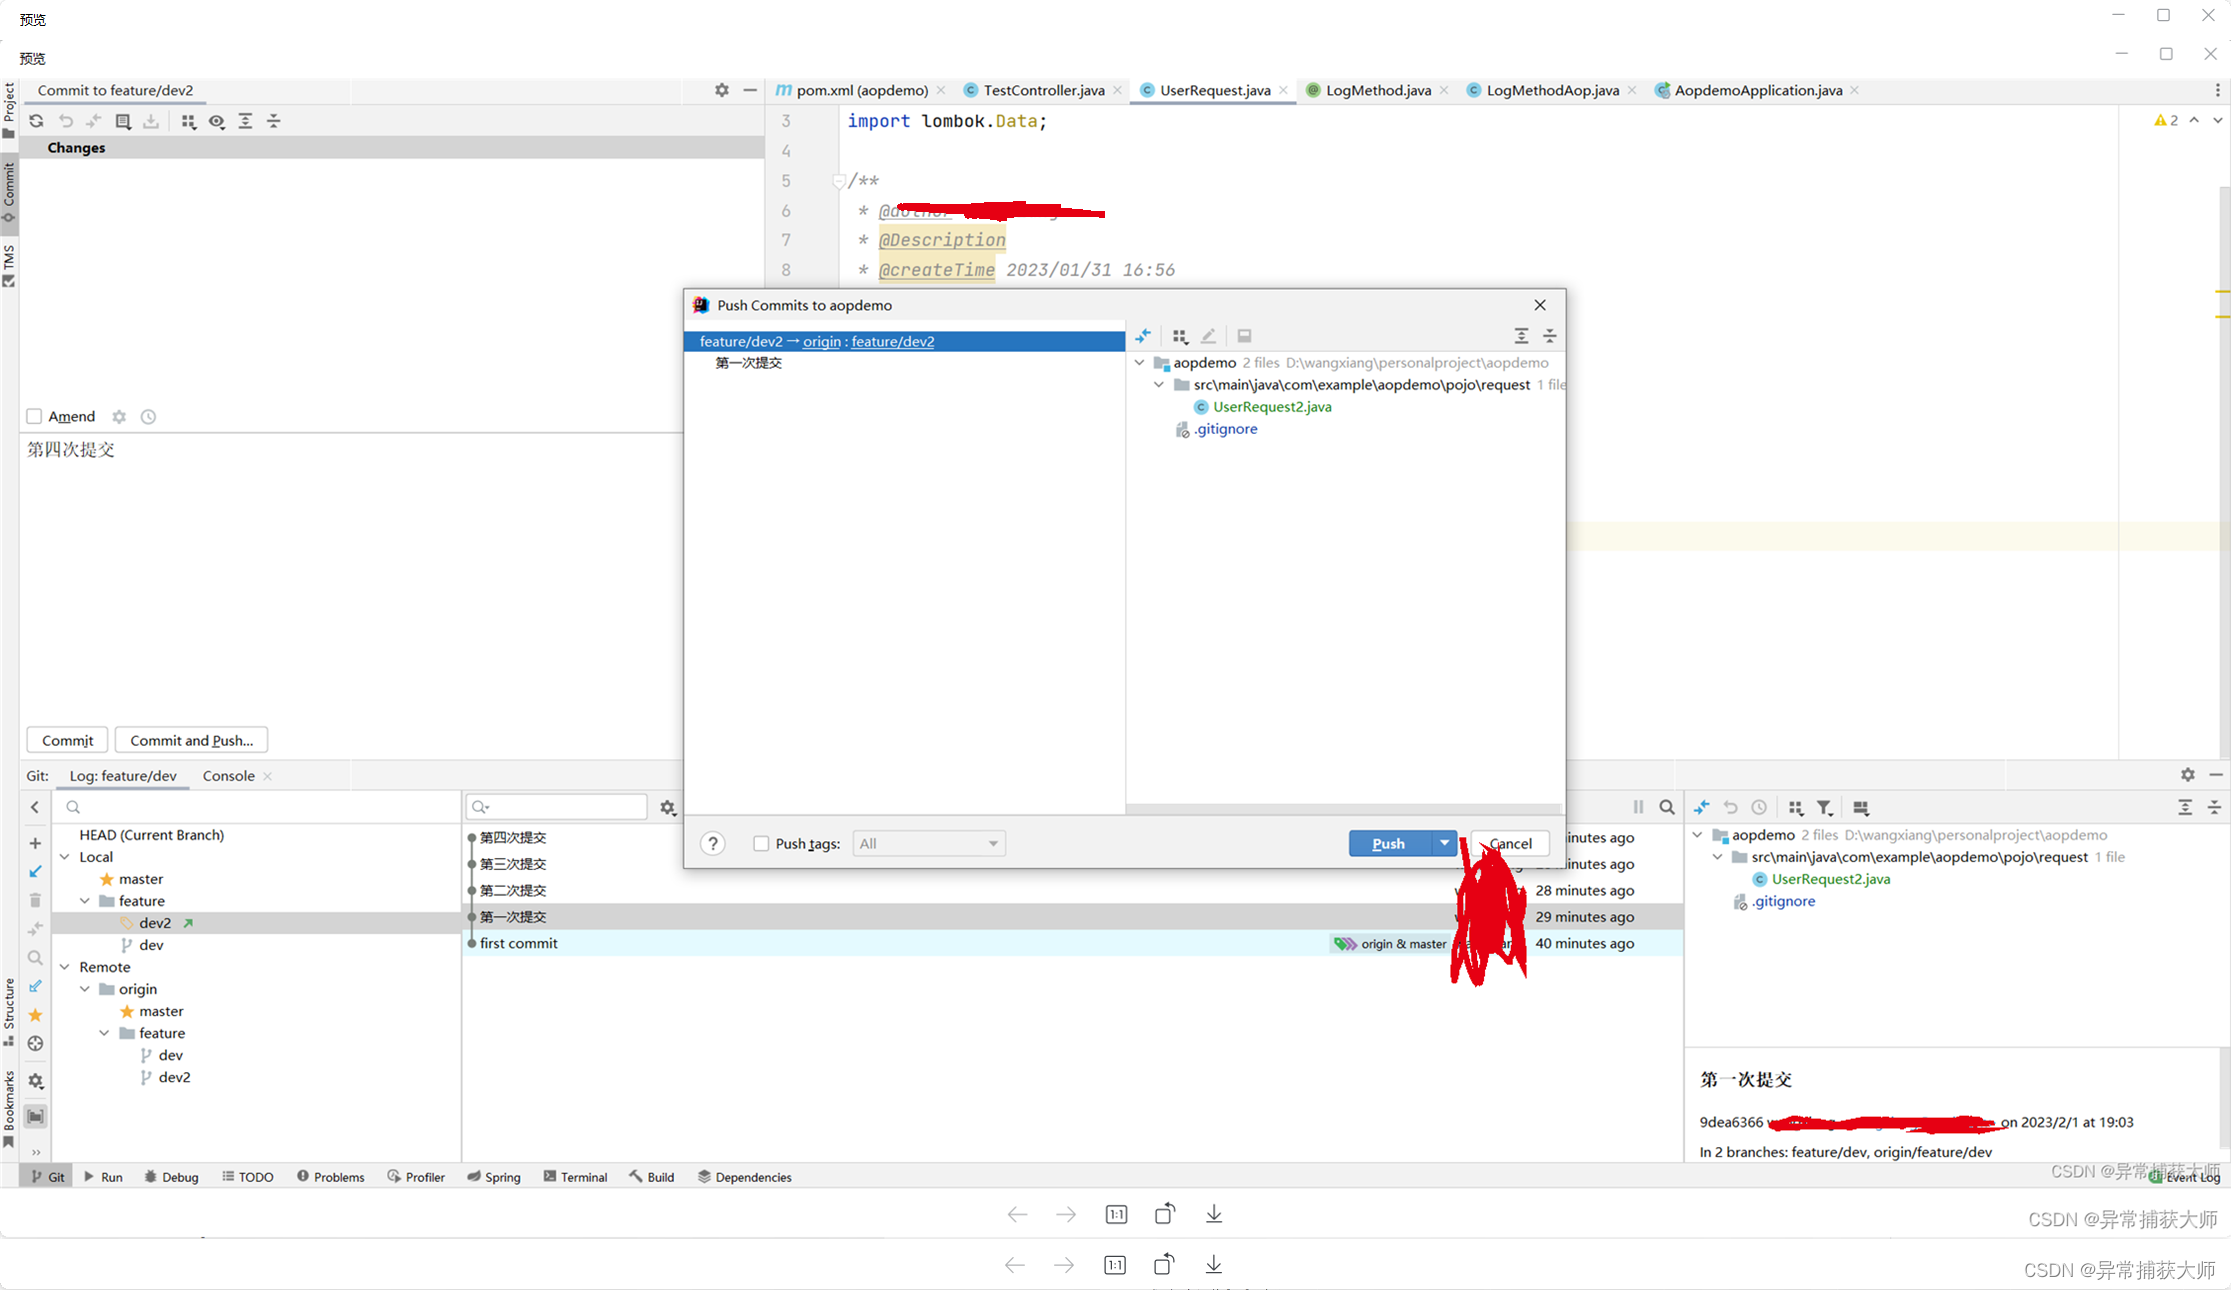Click the settings gear icon in Git panel
This screenshot has height=1290, width=2231.
[666, 806]
